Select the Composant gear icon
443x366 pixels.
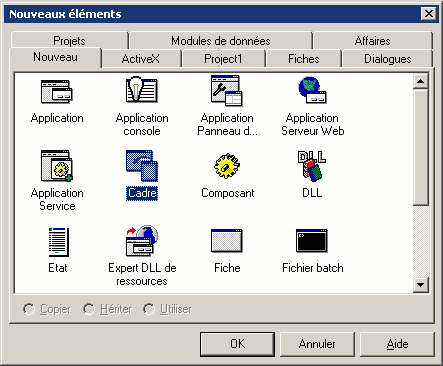click(x=227, y=166)
